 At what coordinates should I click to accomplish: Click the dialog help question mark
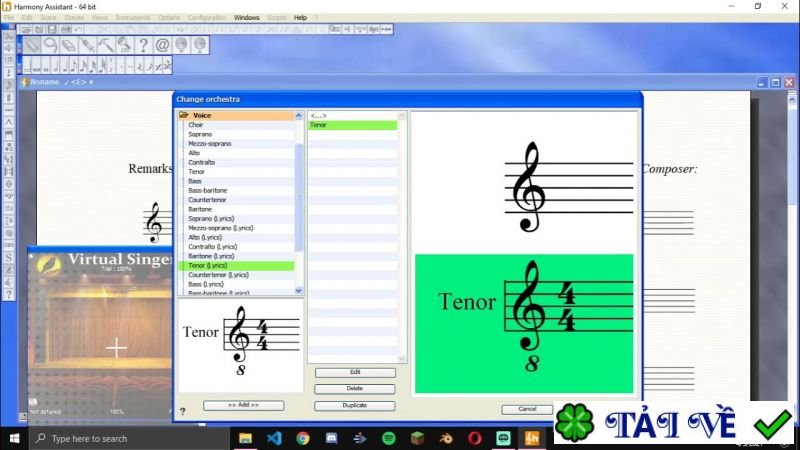(183, 411)
